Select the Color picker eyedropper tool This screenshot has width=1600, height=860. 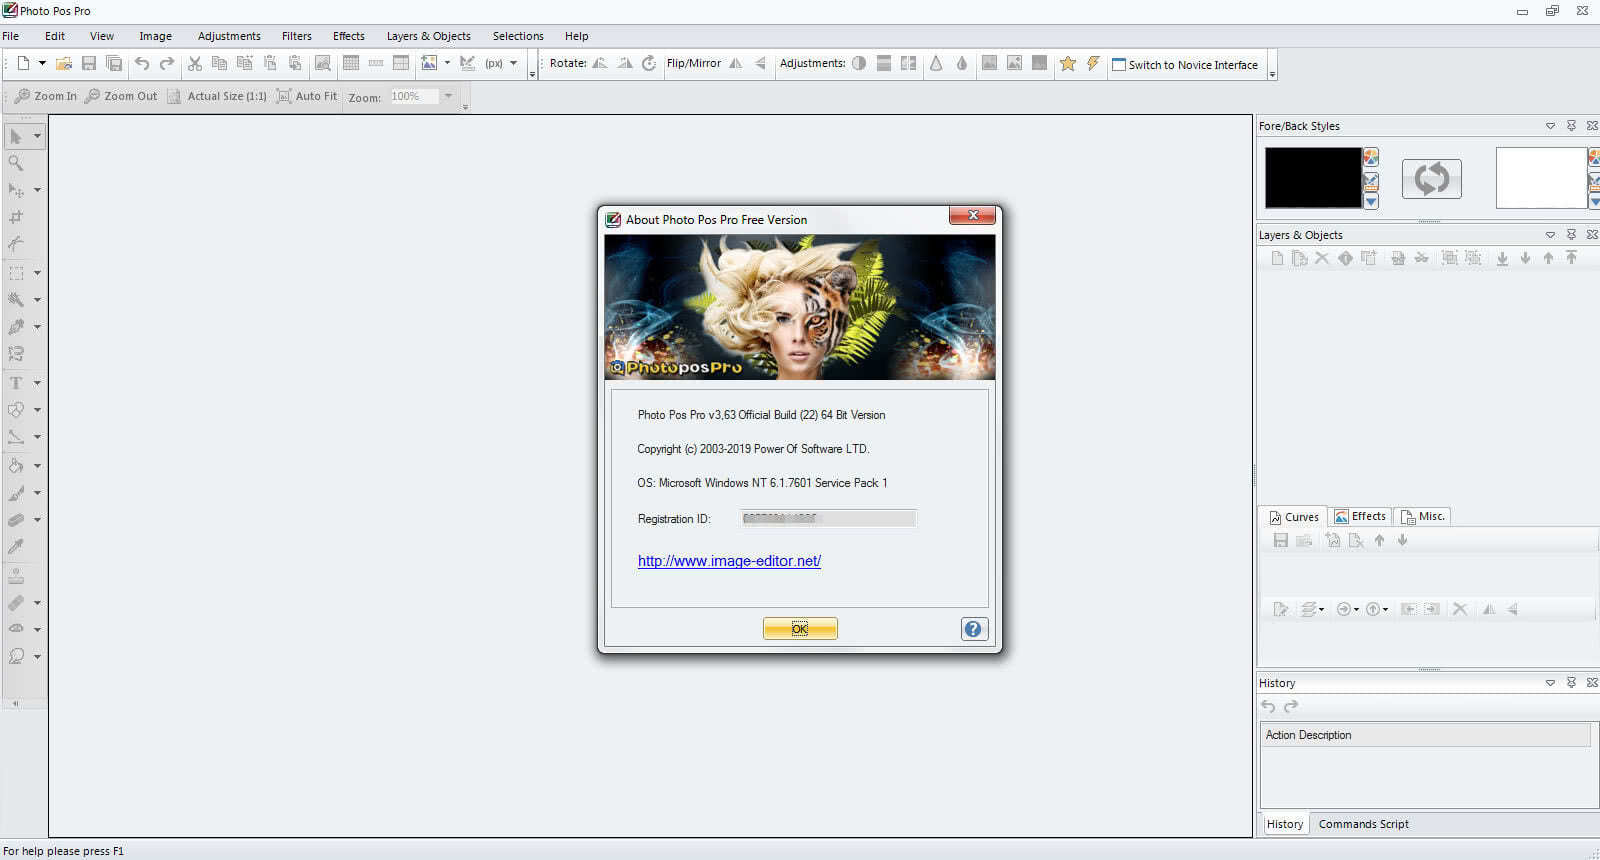click(16, 547)
